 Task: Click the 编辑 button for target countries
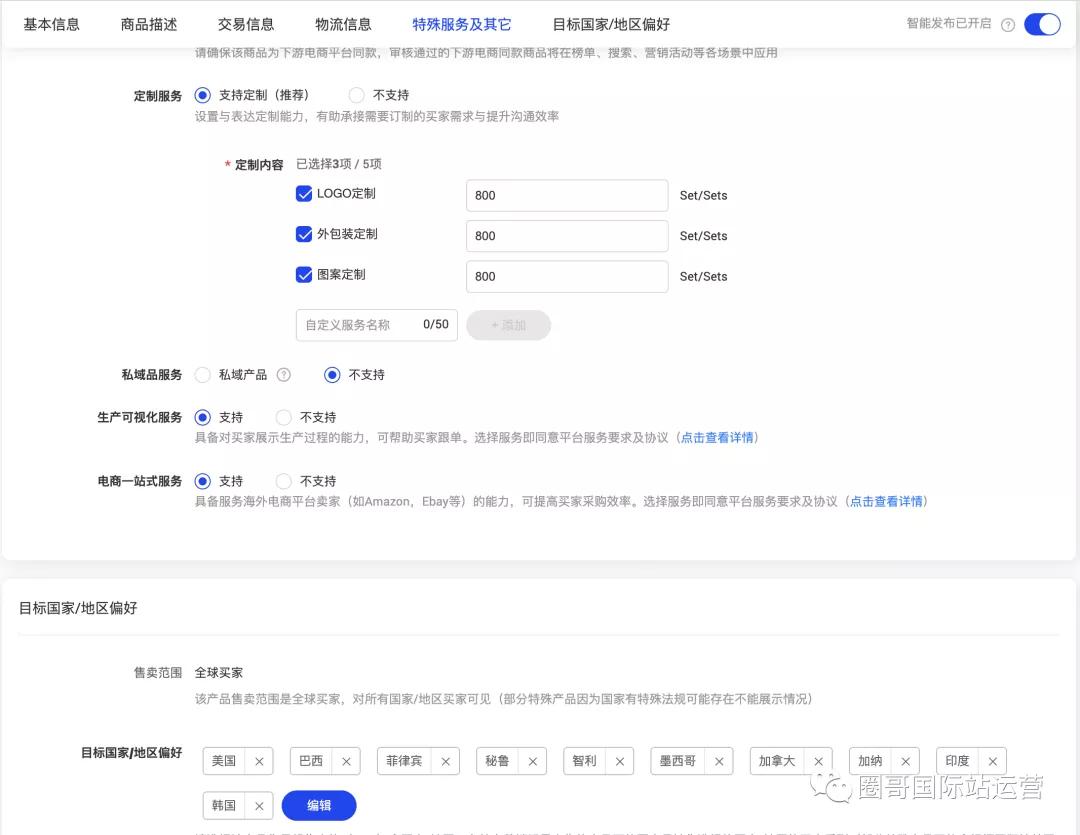318,805
